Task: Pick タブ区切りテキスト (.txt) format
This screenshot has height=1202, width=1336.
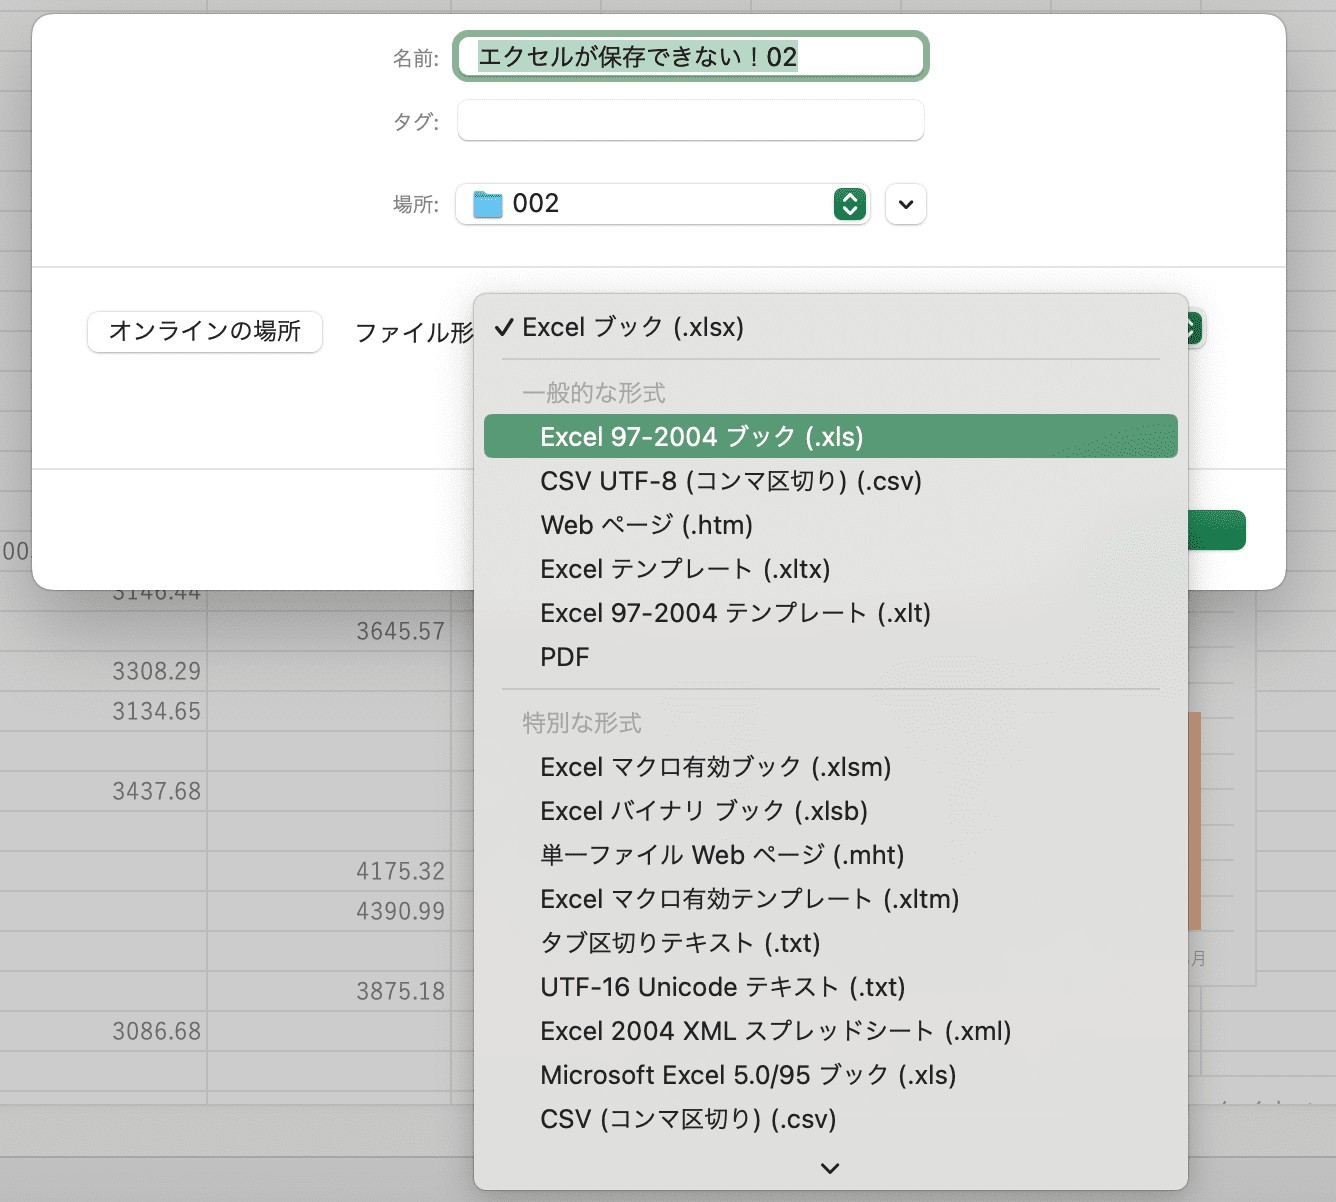Action: [830, 943]
